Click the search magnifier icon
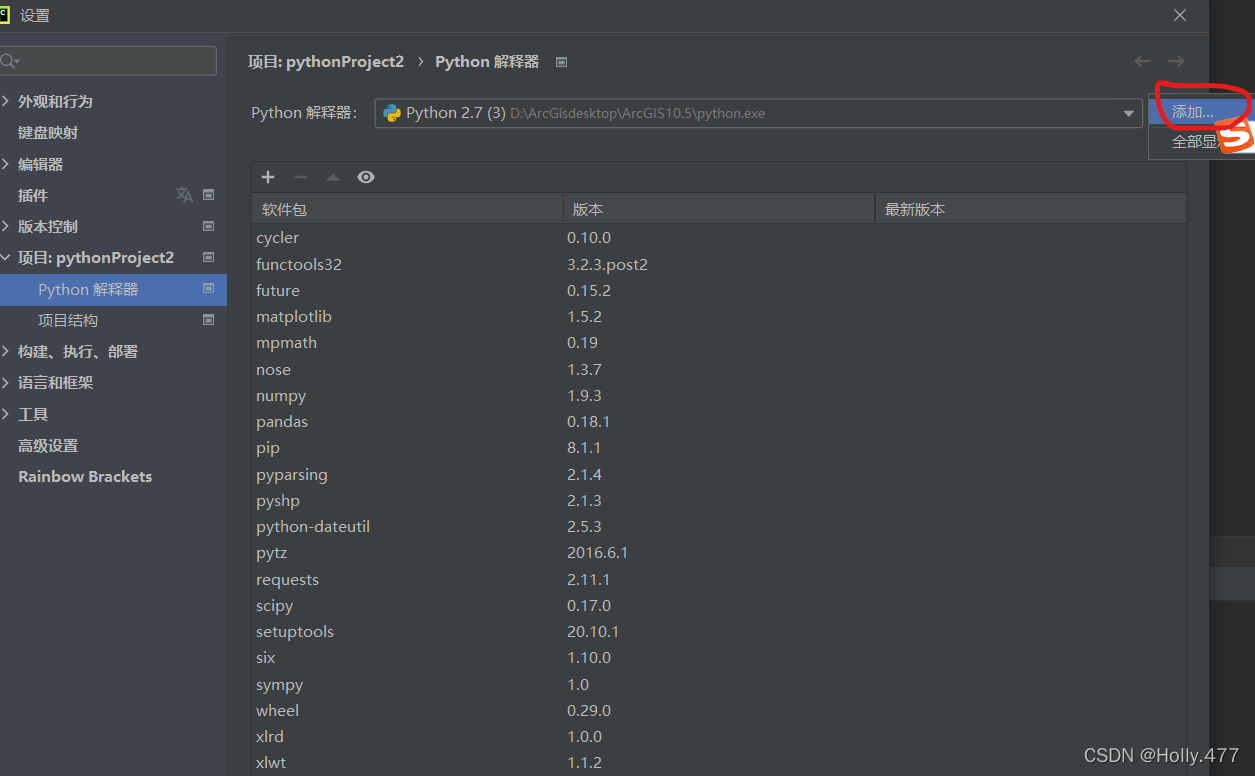The image size is (1255, 776). 10,61
